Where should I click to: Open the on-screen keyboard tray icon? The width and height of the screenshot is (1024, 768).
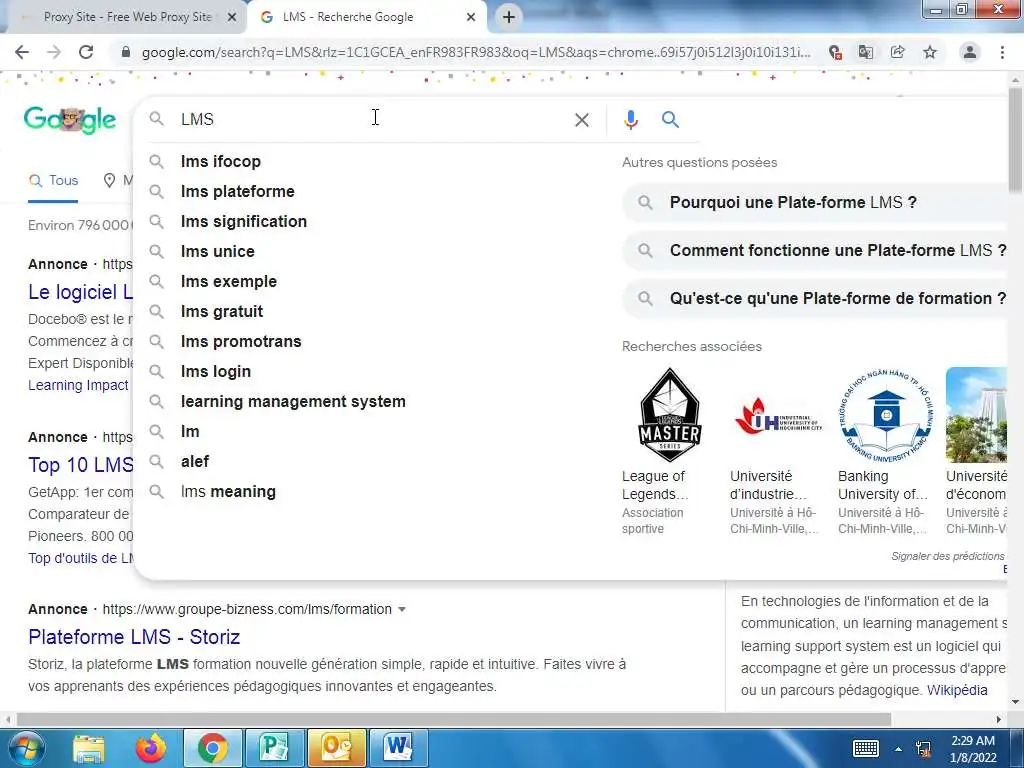tap(866, 749)
